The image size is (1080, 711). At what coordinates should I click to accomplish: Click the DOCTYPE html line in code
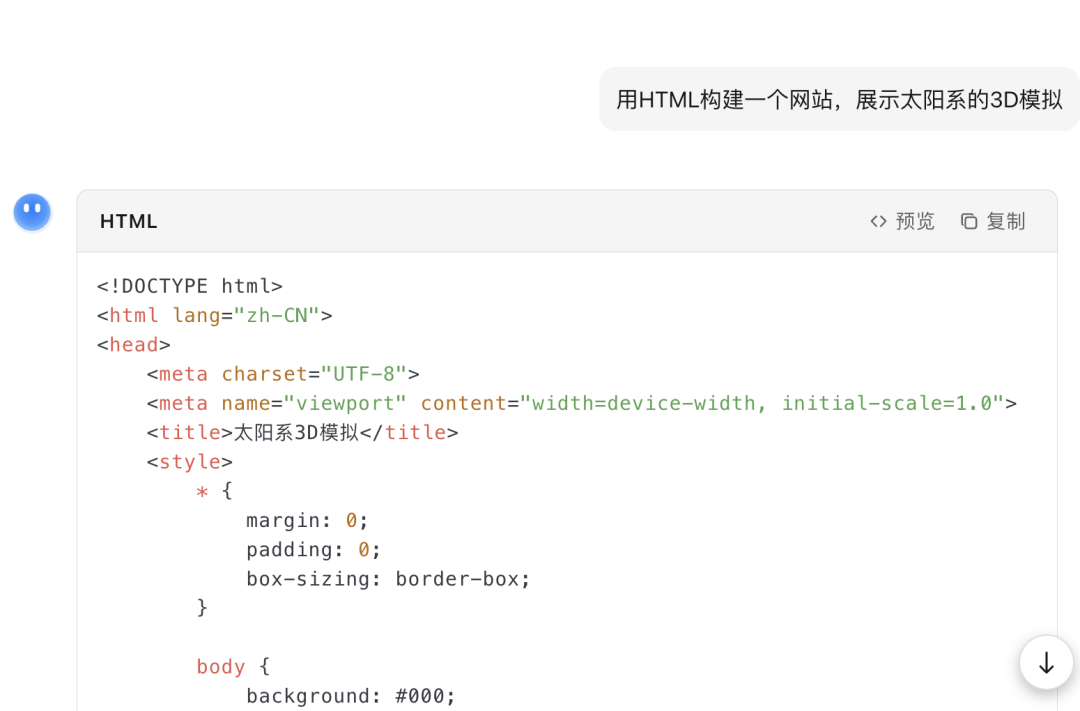[x=190, y=286]
